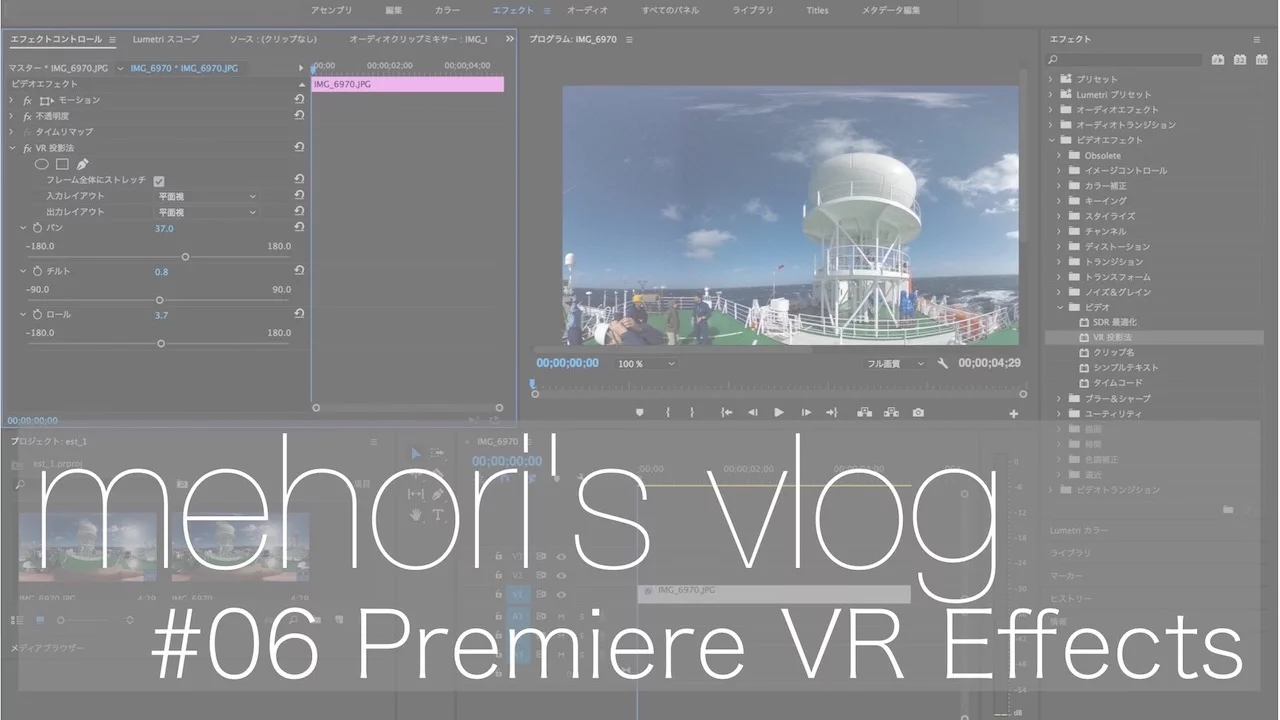Select the pen mask tool
Screen dimensions: 1280x720
tap(82, 164)
